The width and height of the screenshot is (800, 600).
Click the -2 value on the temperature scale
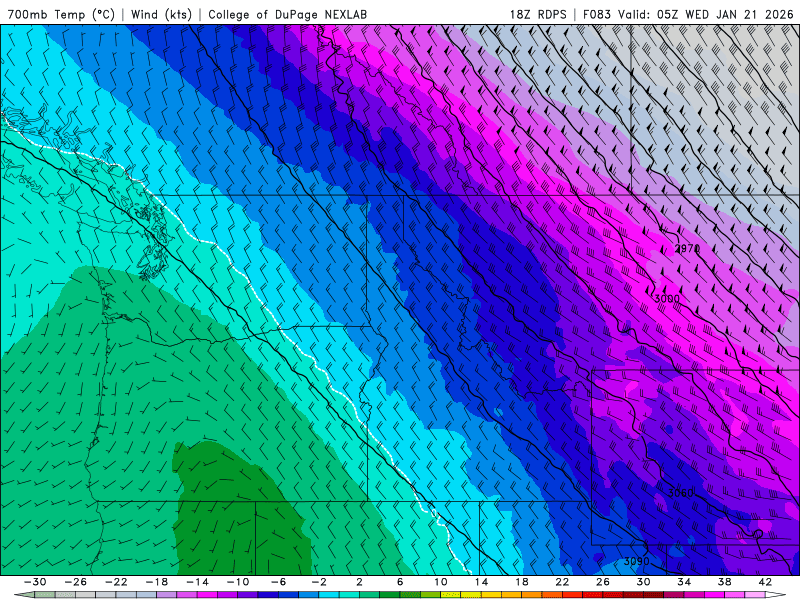(x=319, y=582)
